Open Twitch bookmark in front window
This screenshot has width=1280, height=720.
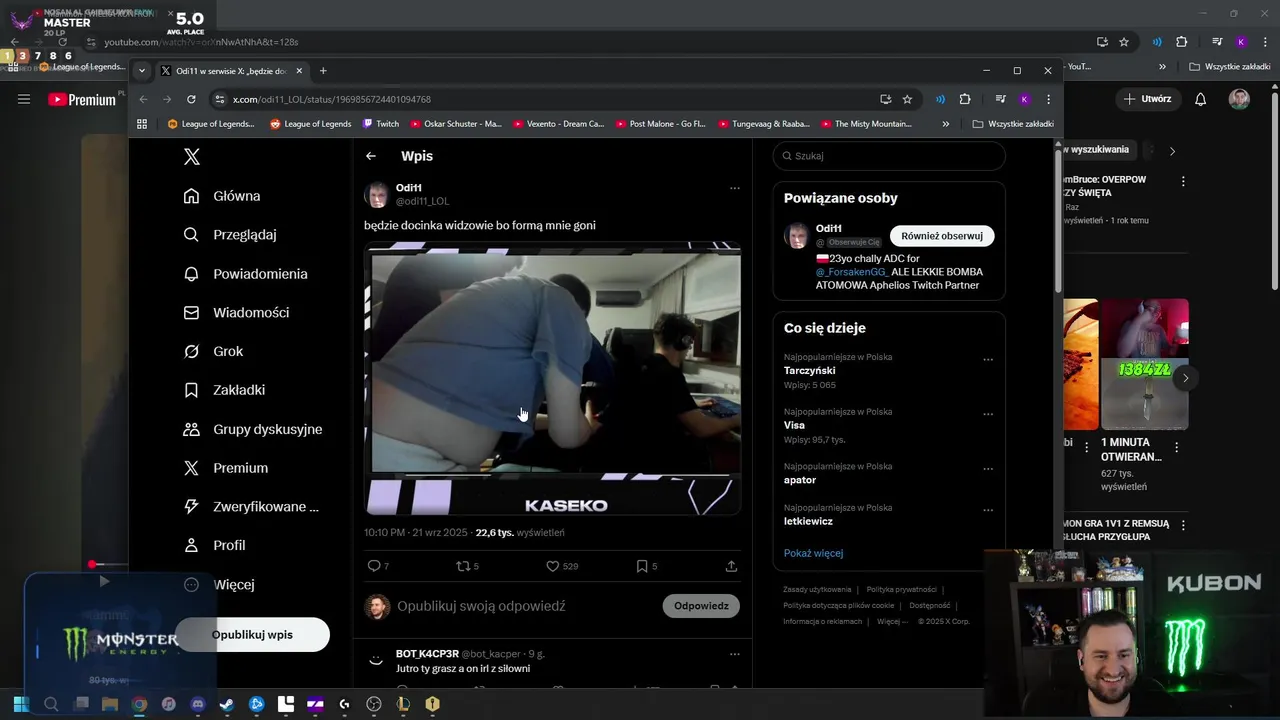tap(381, 124)
